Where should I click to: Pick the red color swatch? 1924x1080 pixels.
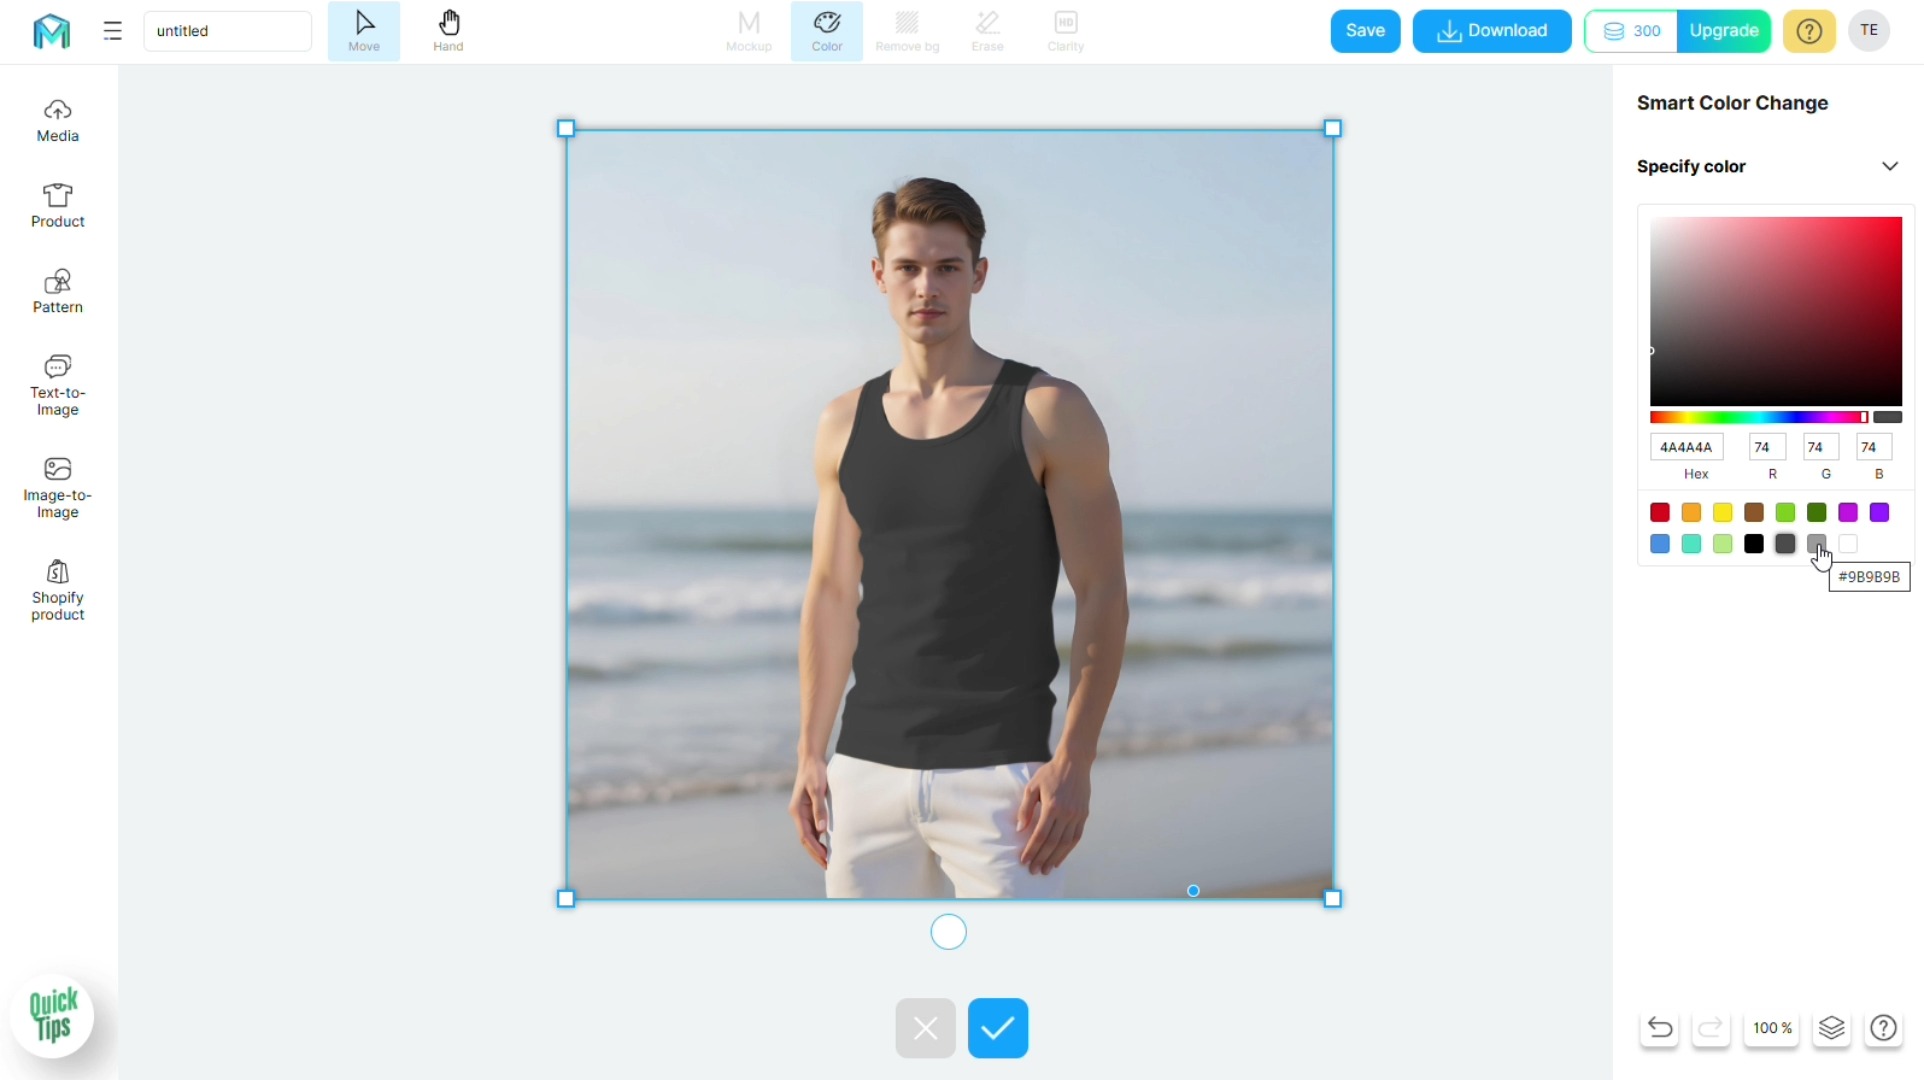tap(1660, 512)
